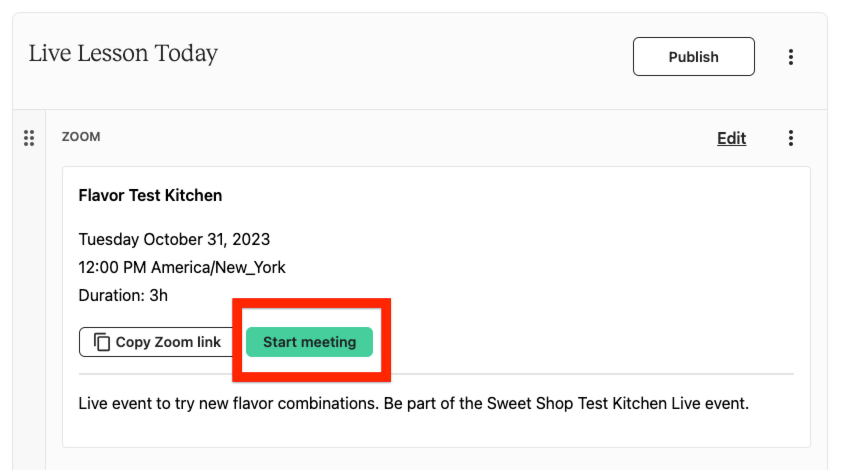Open the lesson three-dot options menu
The image size is (841, 470).
(x=791, y=57)
